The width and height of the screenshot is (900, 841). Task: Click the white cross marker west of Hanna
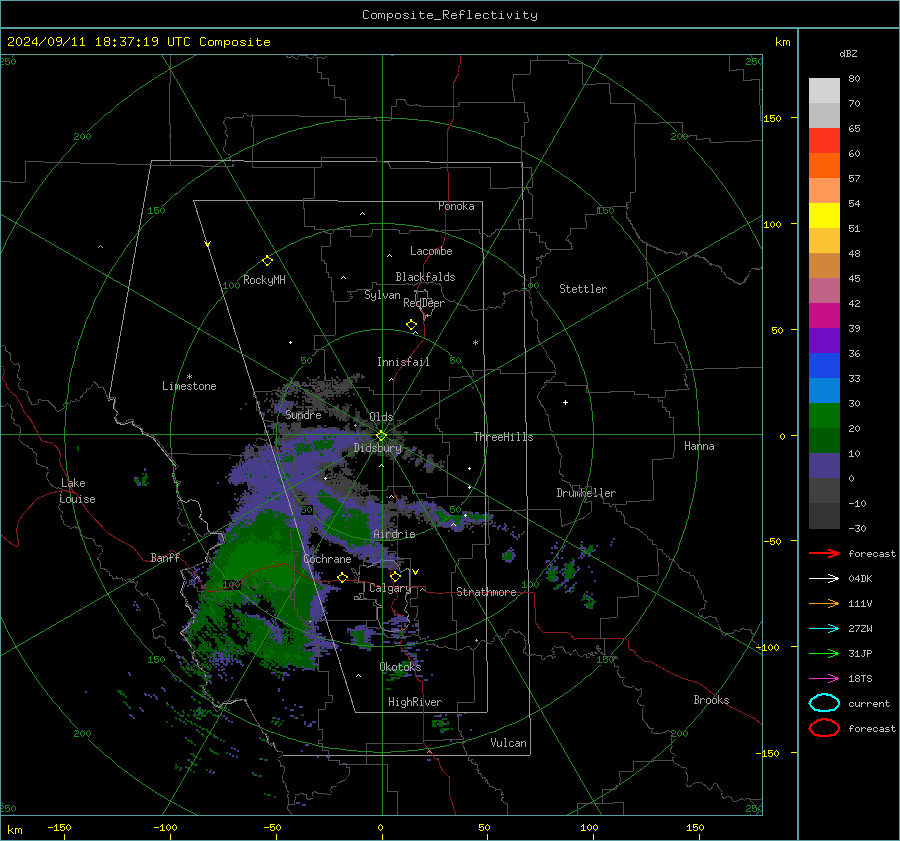(565, 402)
